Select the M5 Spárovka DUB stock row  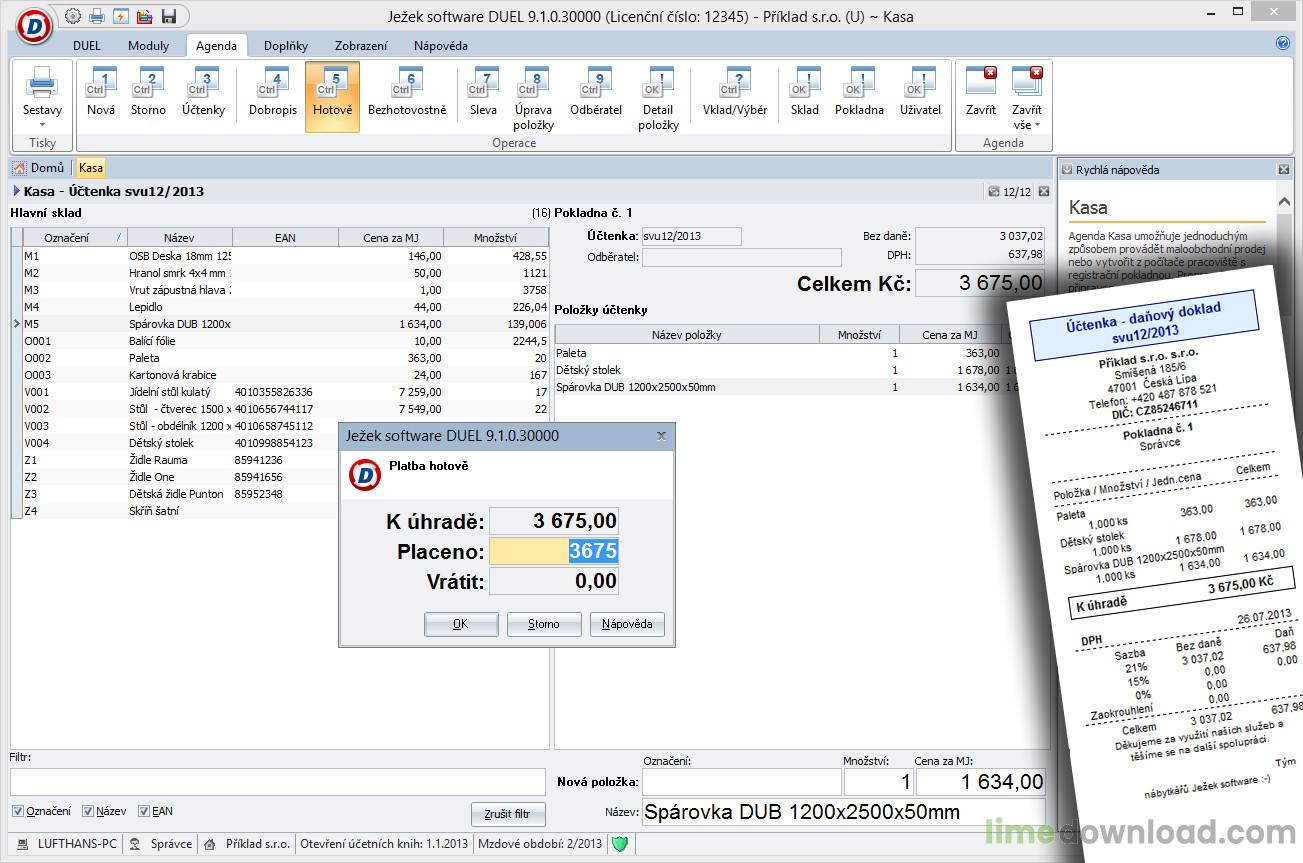pyautogui.click(x=280, y=324)
